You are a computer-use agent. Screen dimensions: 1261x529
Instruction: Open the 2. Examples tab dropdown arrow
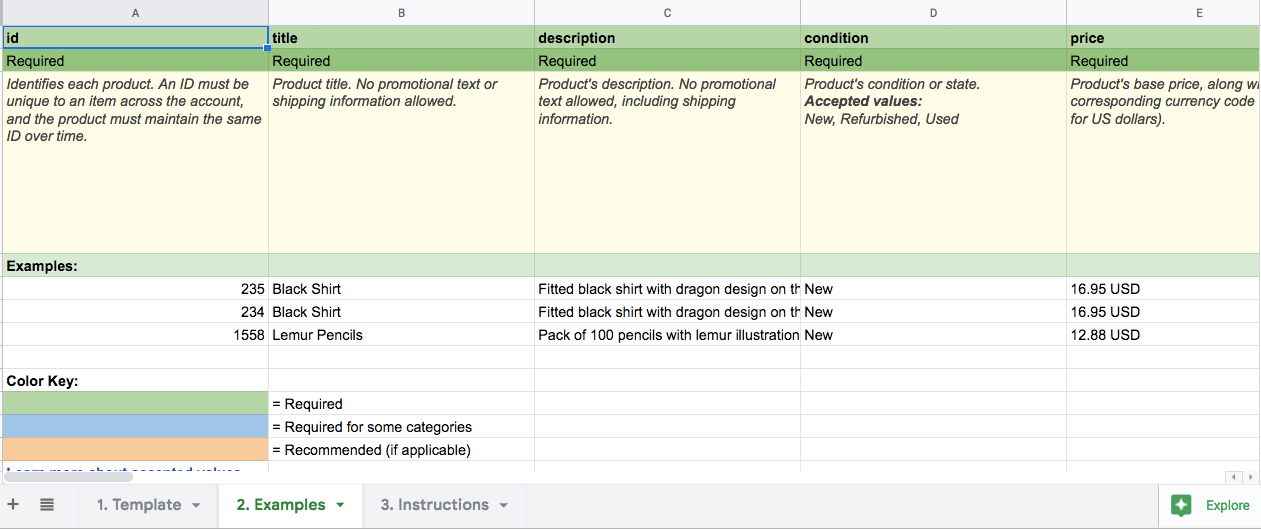coord(340,505)
